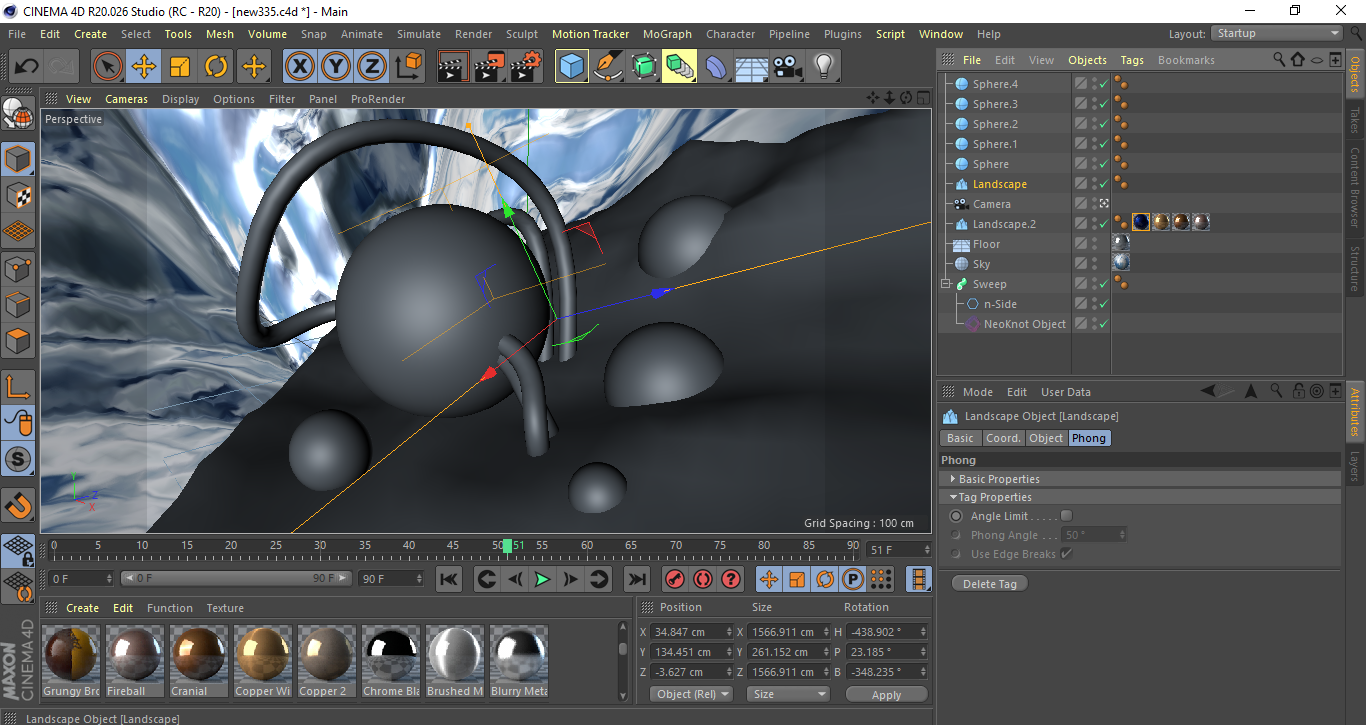
Task: Click Make Editable icon in left toolbar
Action: pos(18,115)
